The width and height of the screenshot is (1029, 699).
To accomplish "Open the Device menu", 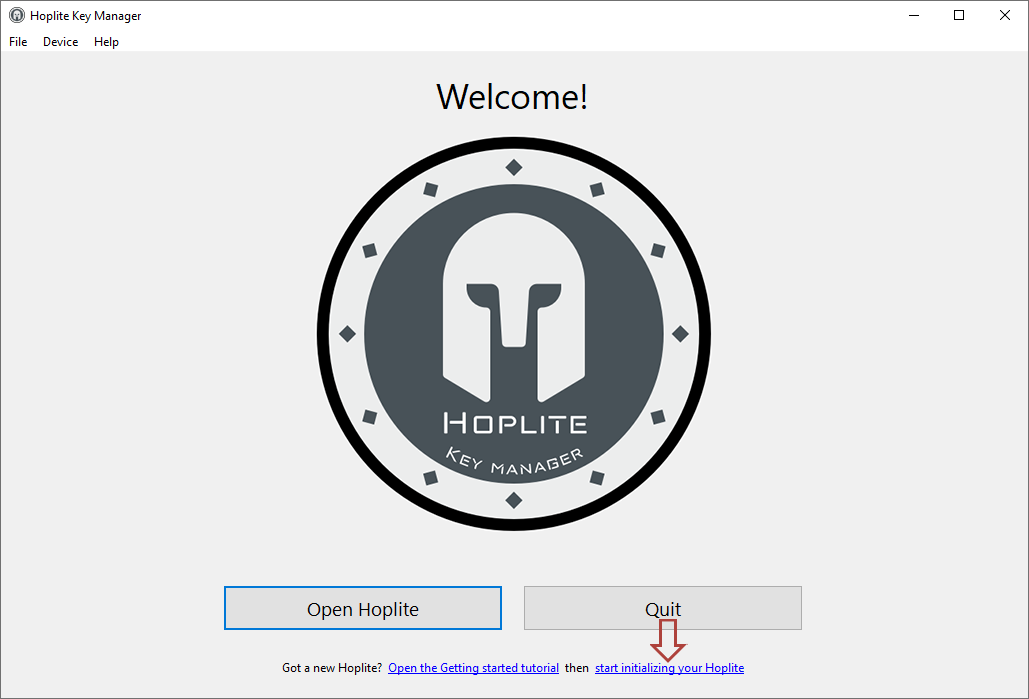I will pyautogui.click(x=60, y=42).
